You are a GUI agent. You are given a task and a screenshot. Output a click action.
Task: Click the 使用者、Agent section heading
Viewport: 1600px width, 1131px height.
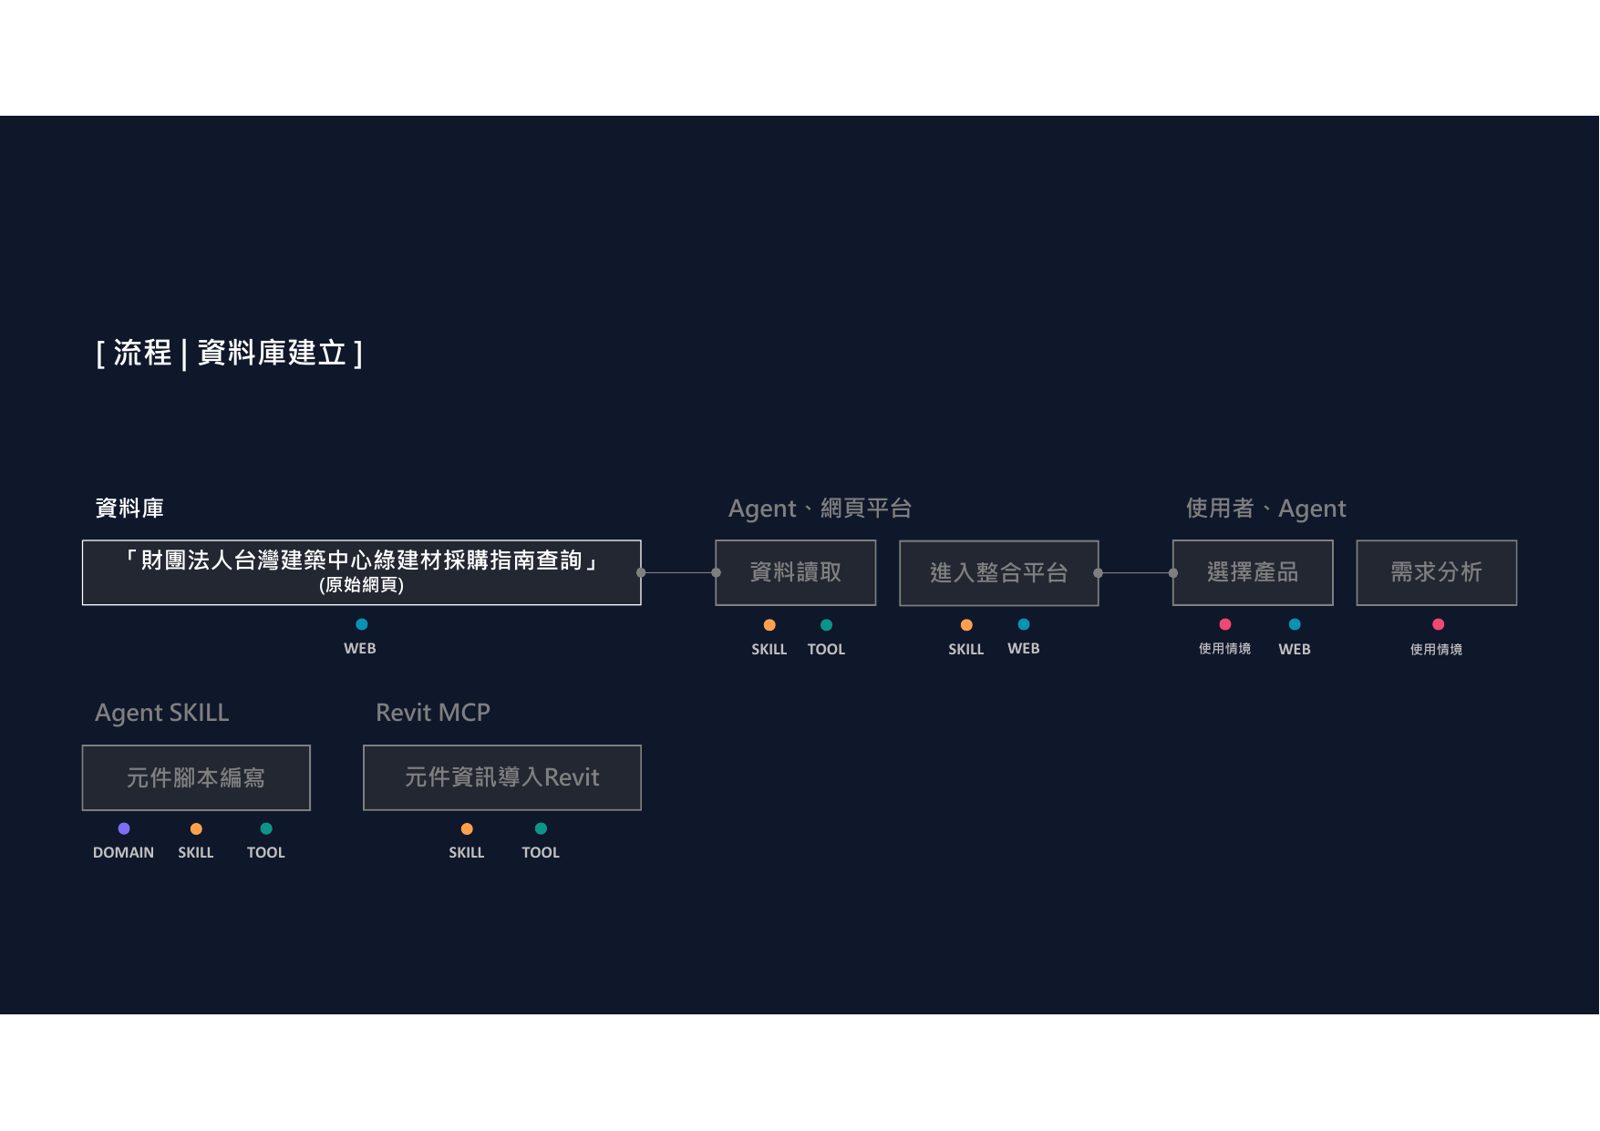(1266, 508)
